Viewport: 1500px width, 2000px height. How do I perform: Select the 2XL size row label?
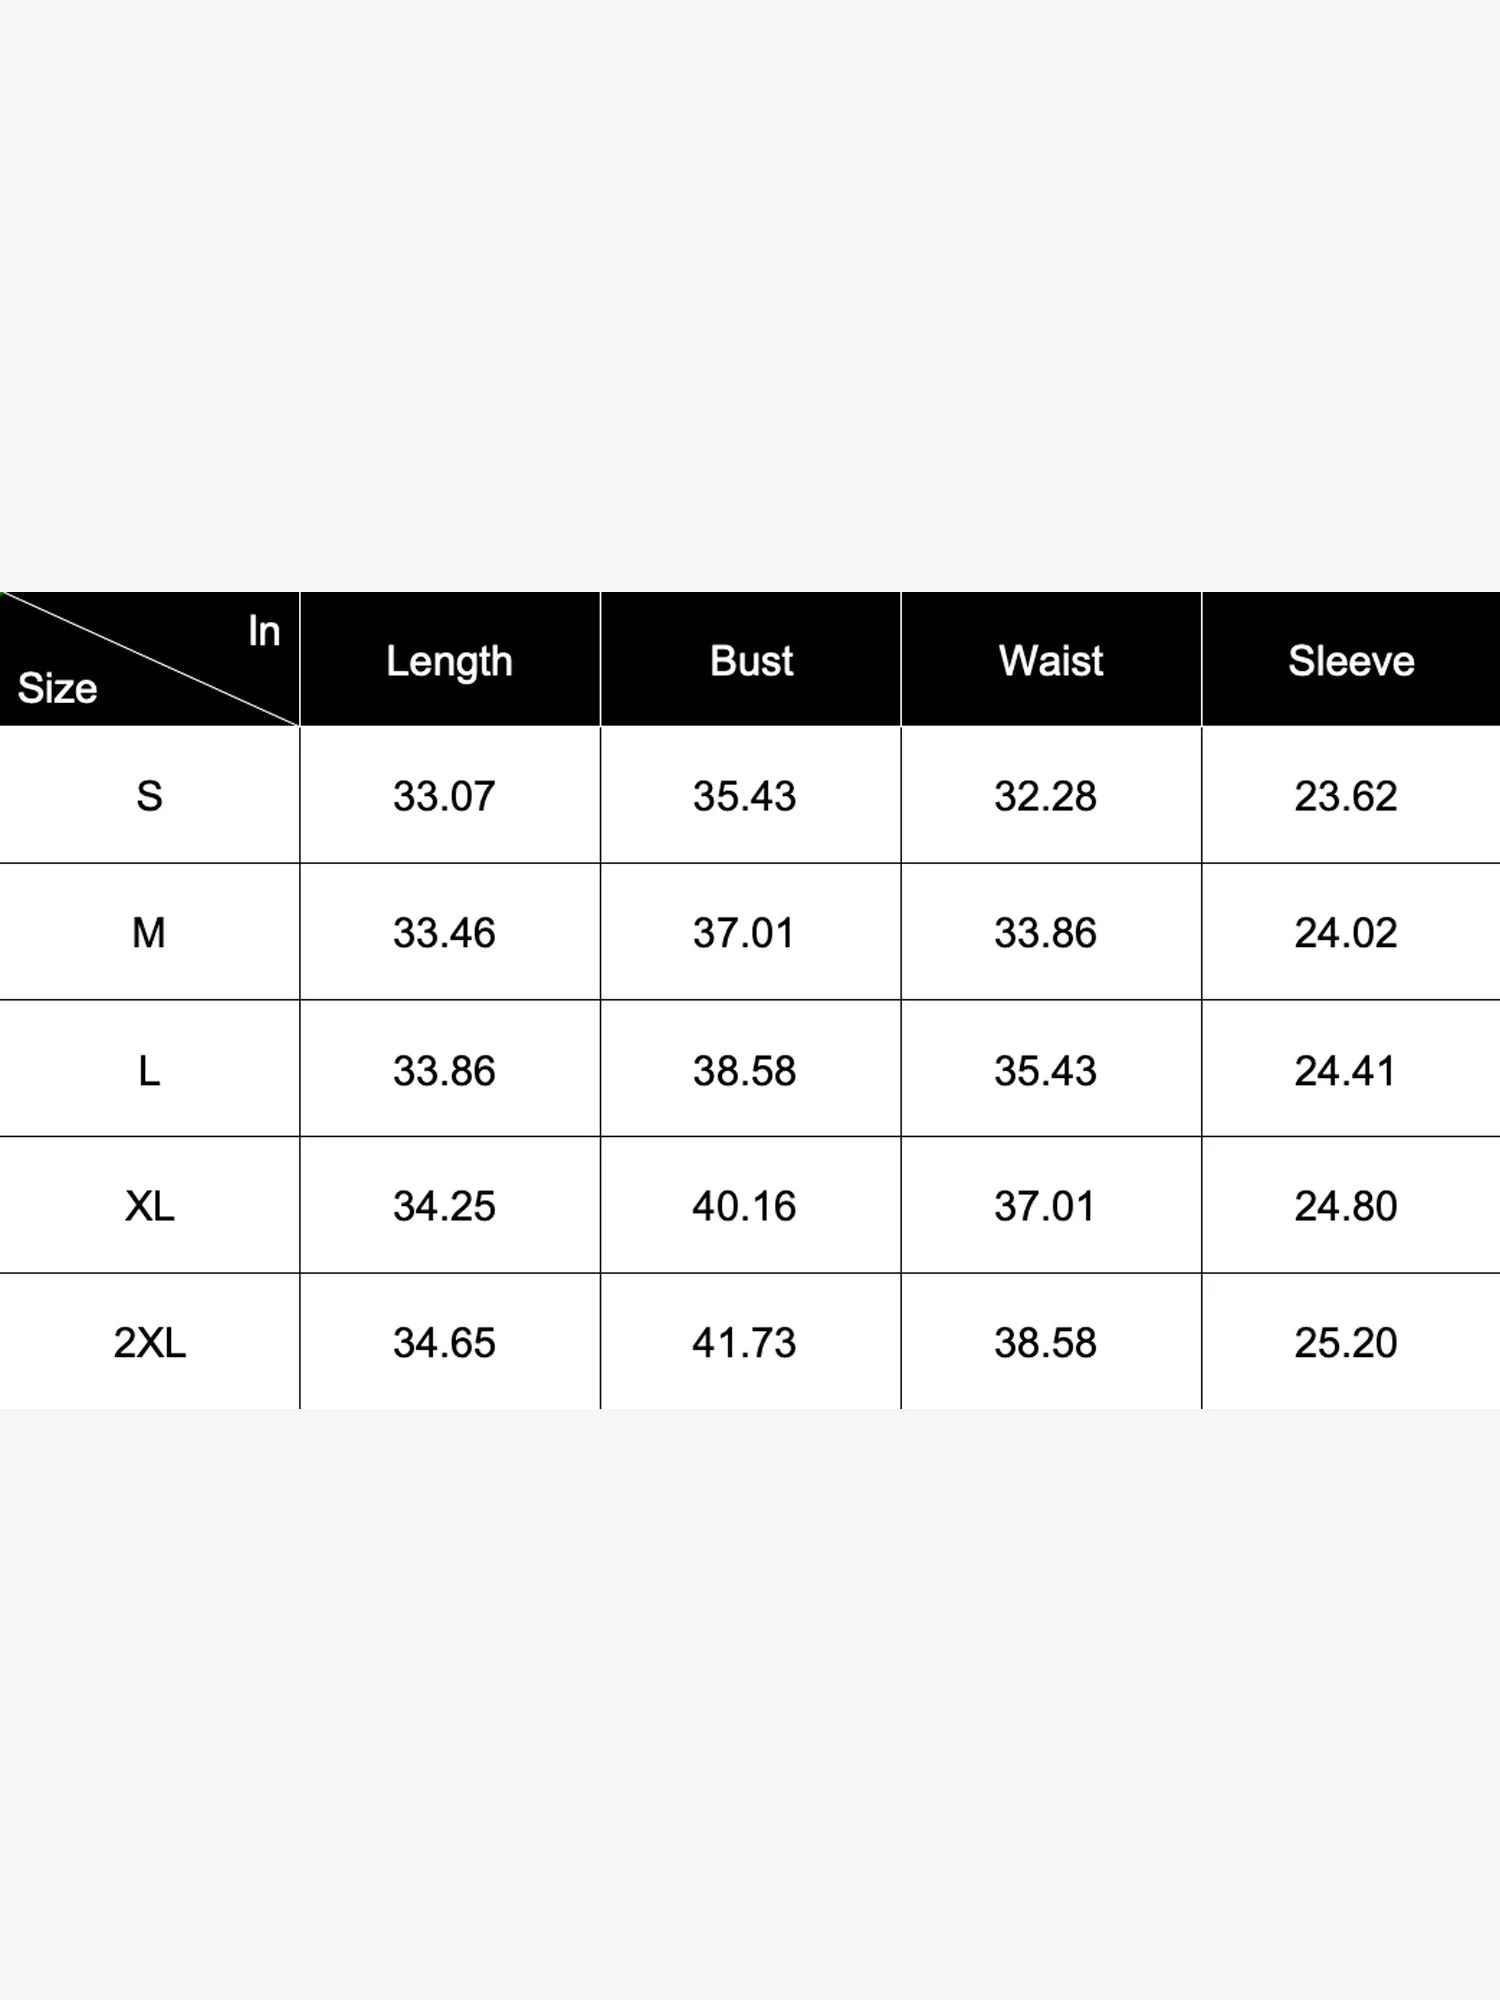149,1342
